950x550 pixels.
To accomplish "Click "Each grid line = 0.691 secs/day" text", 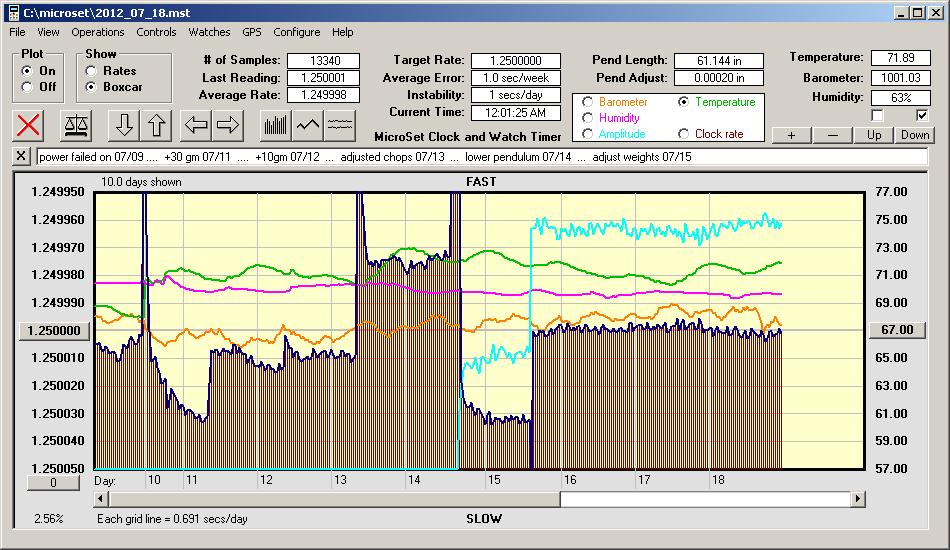I will coord(172,519).
